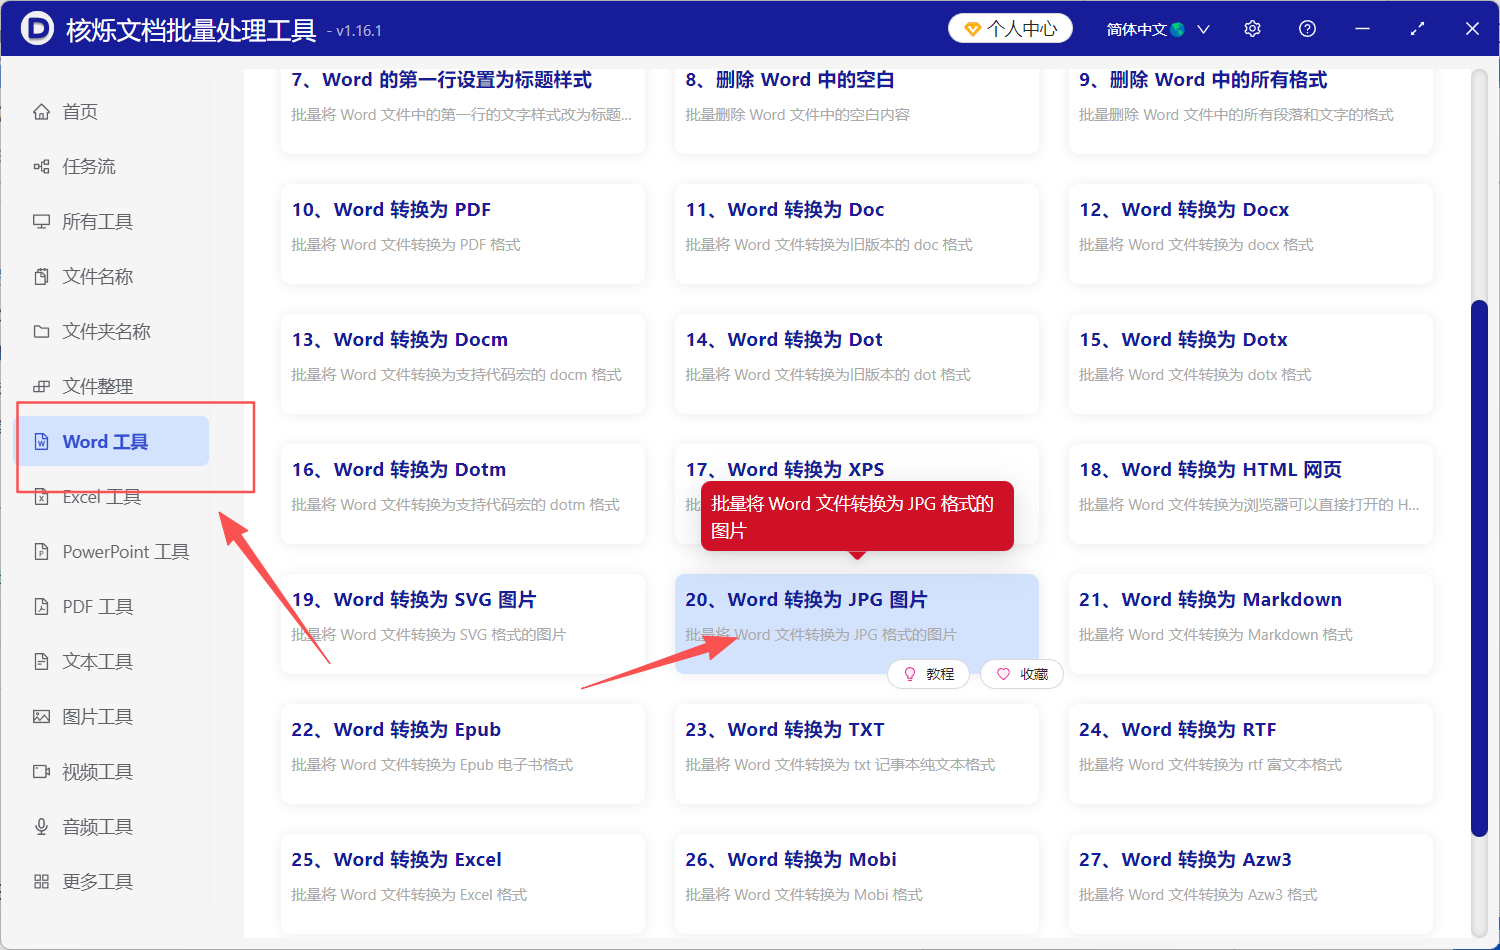
Task: Click the 教程 tutorial button
Action: (x=929, y=674)
